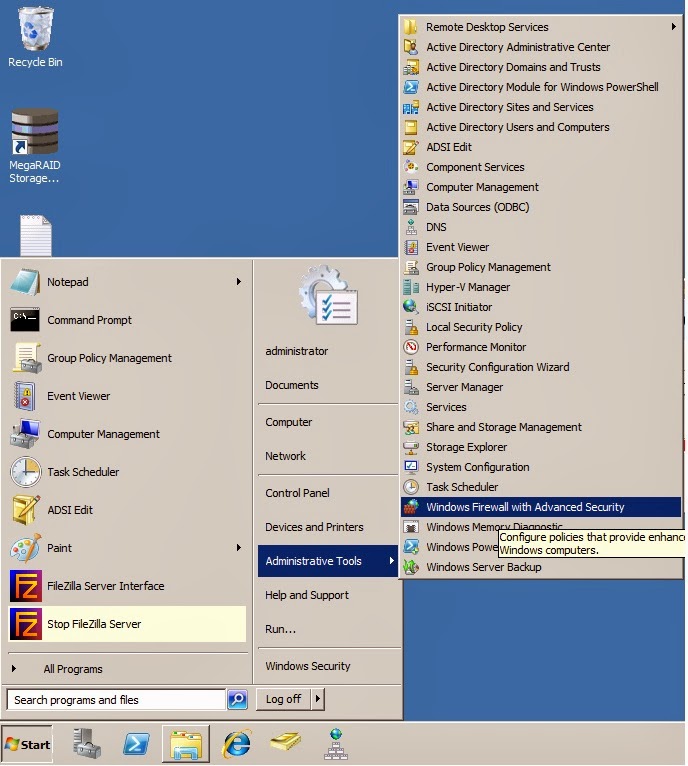The width and height of the screenshot is (688, 766).
Task: Click FileZilla Server Interface icon
Action: 25,586
